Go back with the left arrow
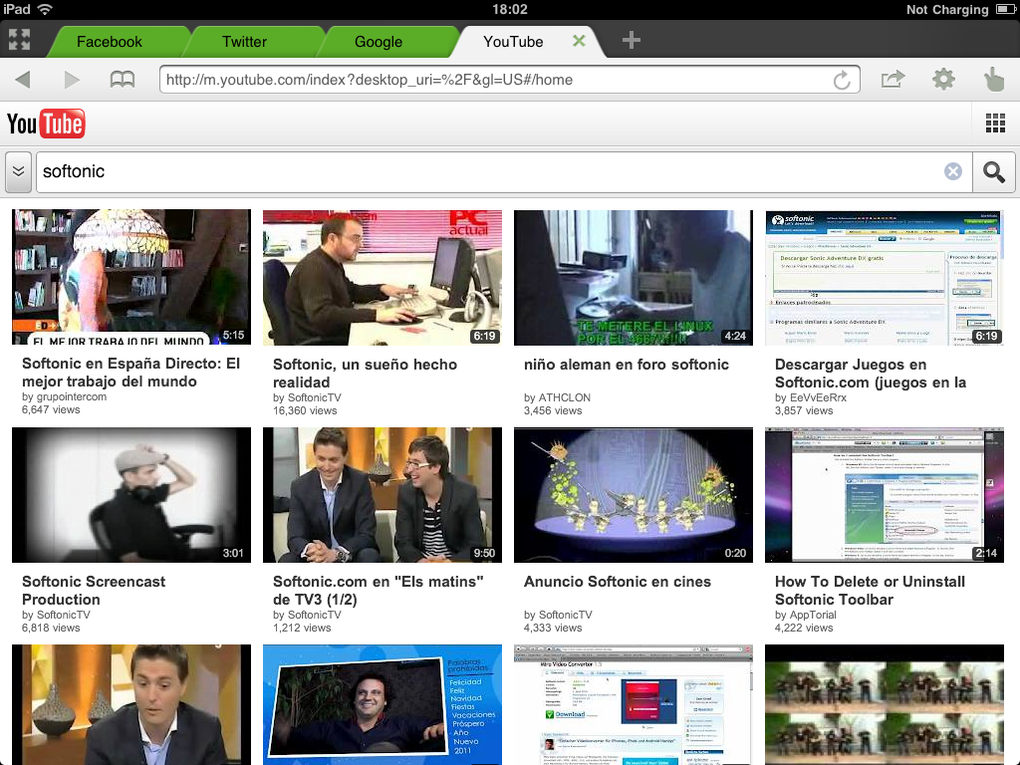Image resolution: width=1020 pixels, height=765 pixels. [23, 79]
